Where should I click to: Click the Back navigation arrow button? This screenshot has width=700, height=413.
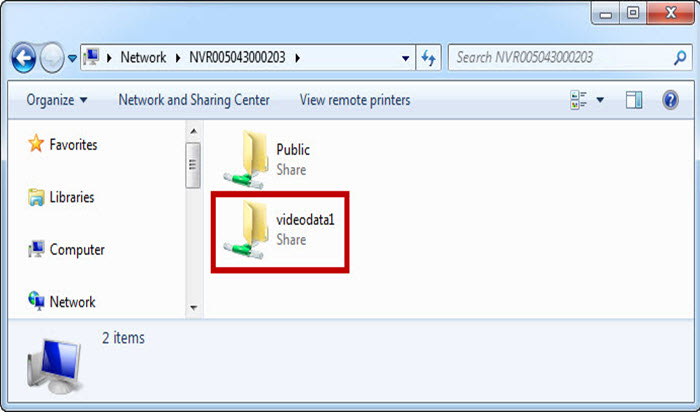click(23, 58)
